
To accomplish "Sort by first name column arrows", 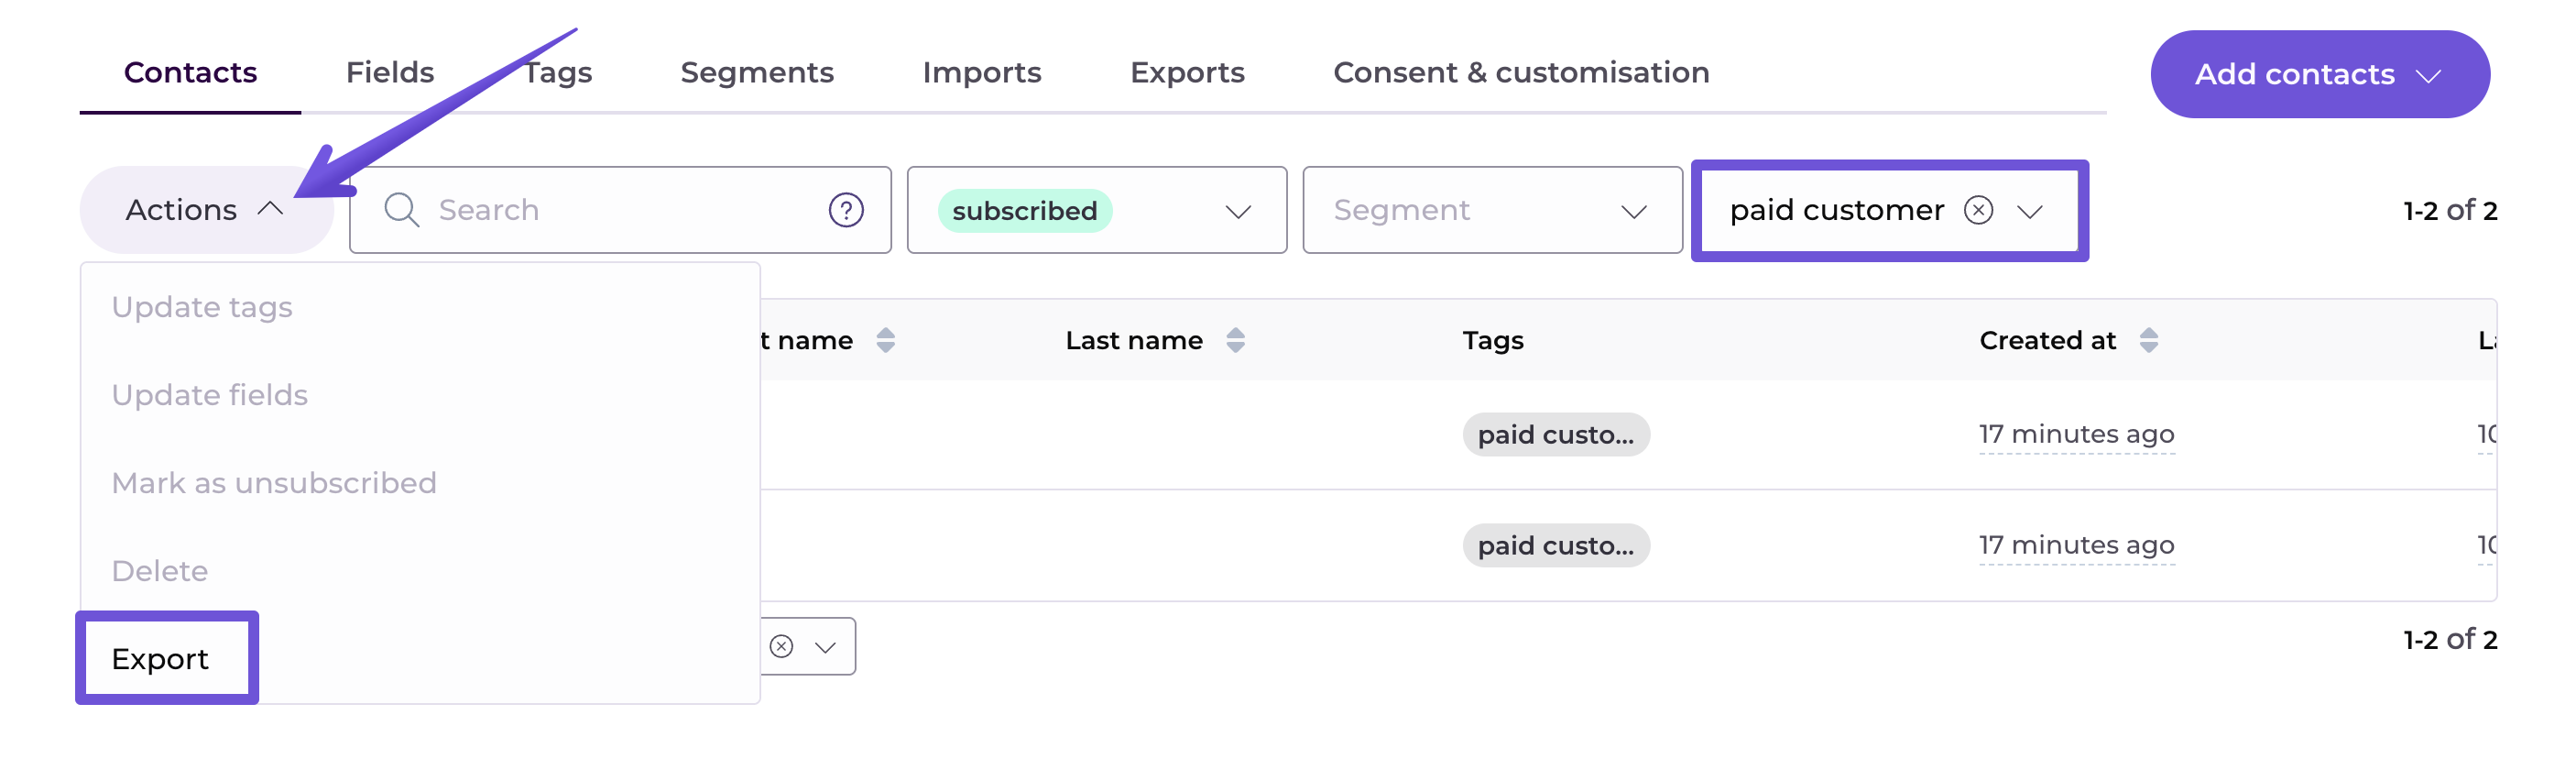I will [885, 341].
